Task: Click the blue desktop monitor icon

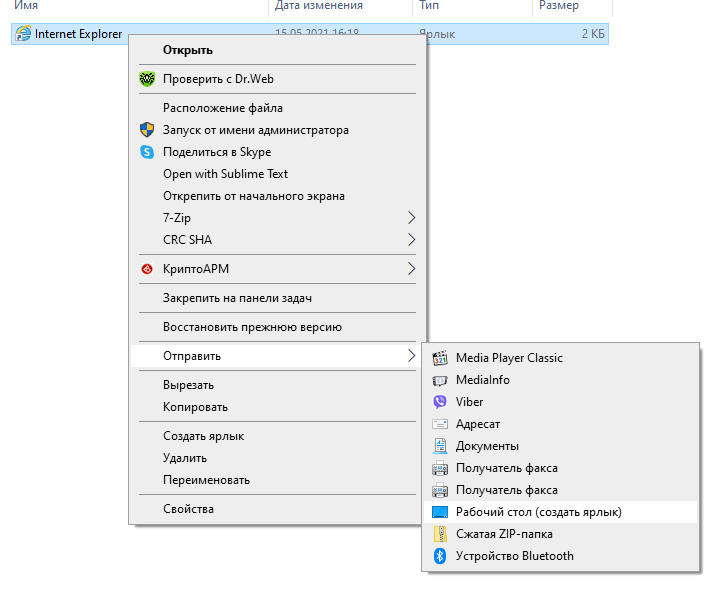Action: click(440, 512)
